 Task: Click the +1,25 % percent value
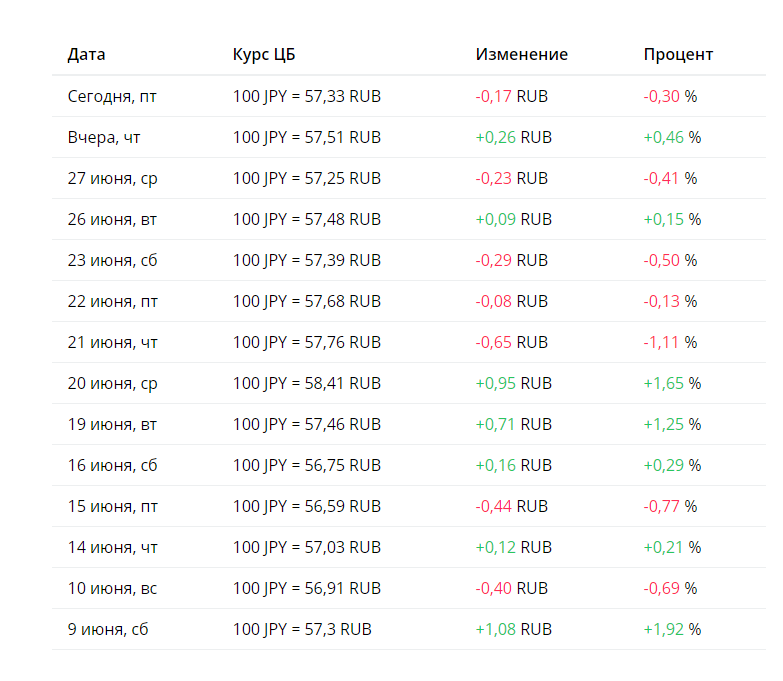(672, 425)
